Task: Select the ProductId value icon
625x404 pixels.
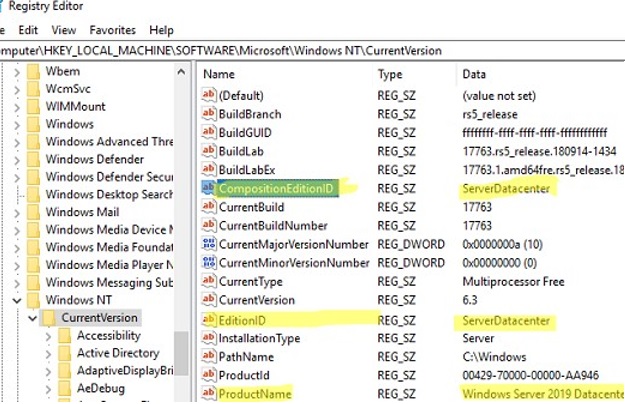Action: coord(209,375)
